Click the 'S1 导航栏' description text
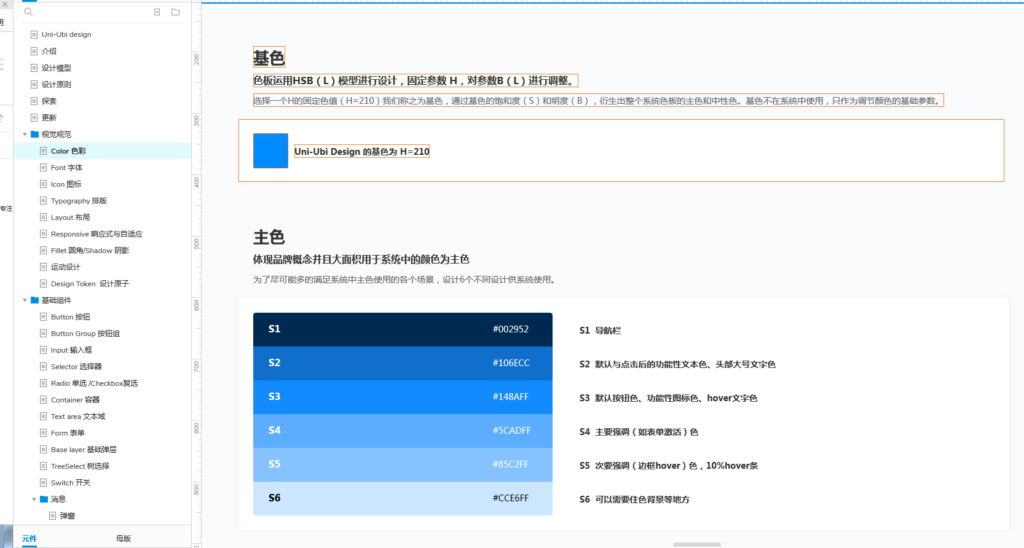Image resolution: width=1024 pixels, height=548 pixels. click(600, 330)
